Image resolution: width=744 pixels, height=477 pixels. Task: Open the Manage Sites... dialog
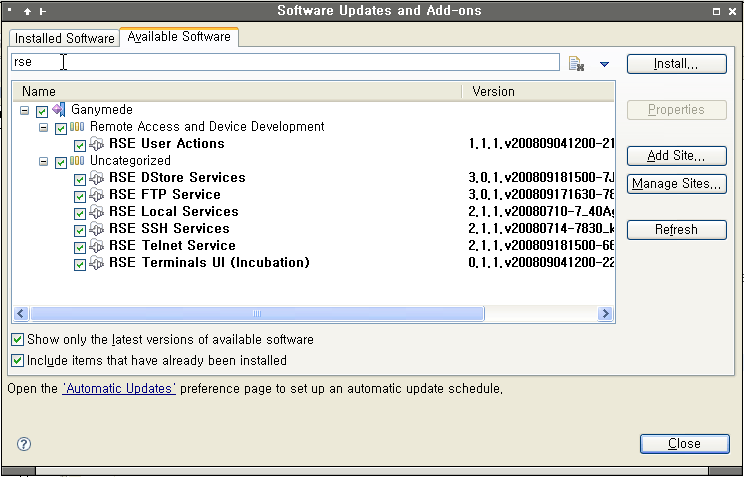[676, 184]
